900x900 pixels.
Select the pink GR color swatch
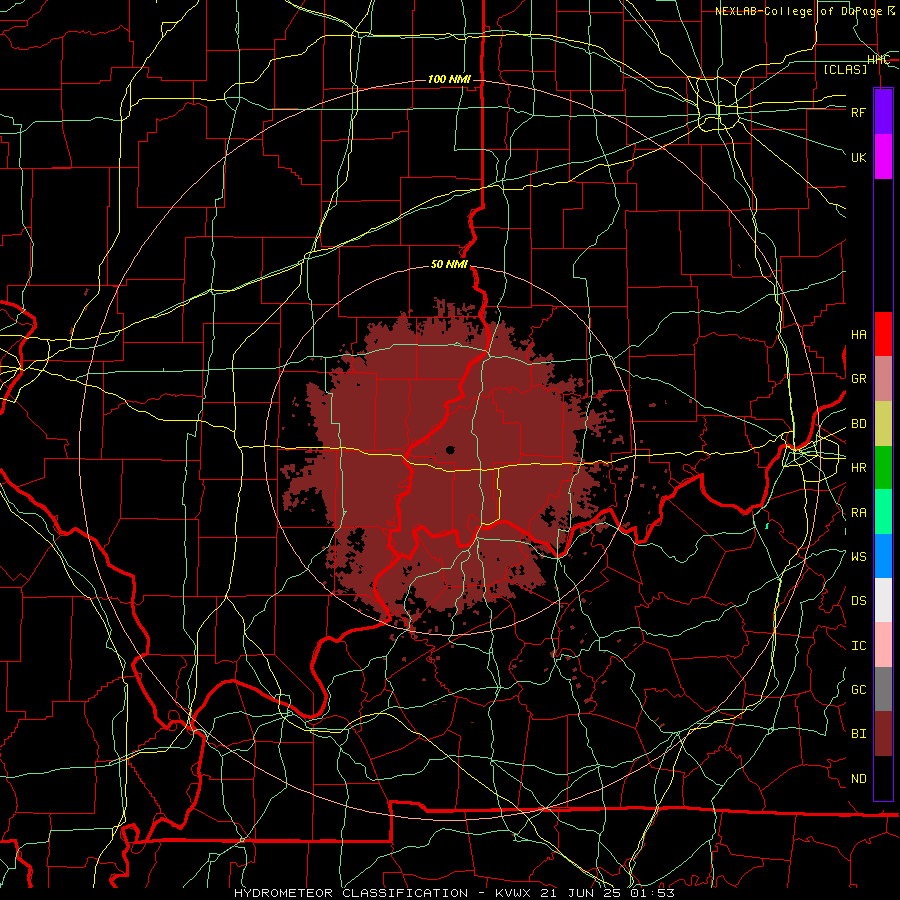(883, 379)
